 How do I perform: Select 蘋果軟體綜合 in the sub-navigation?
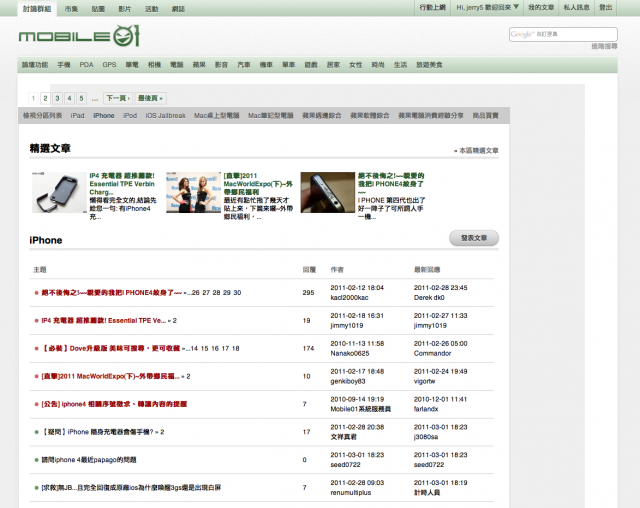[370, 115]
